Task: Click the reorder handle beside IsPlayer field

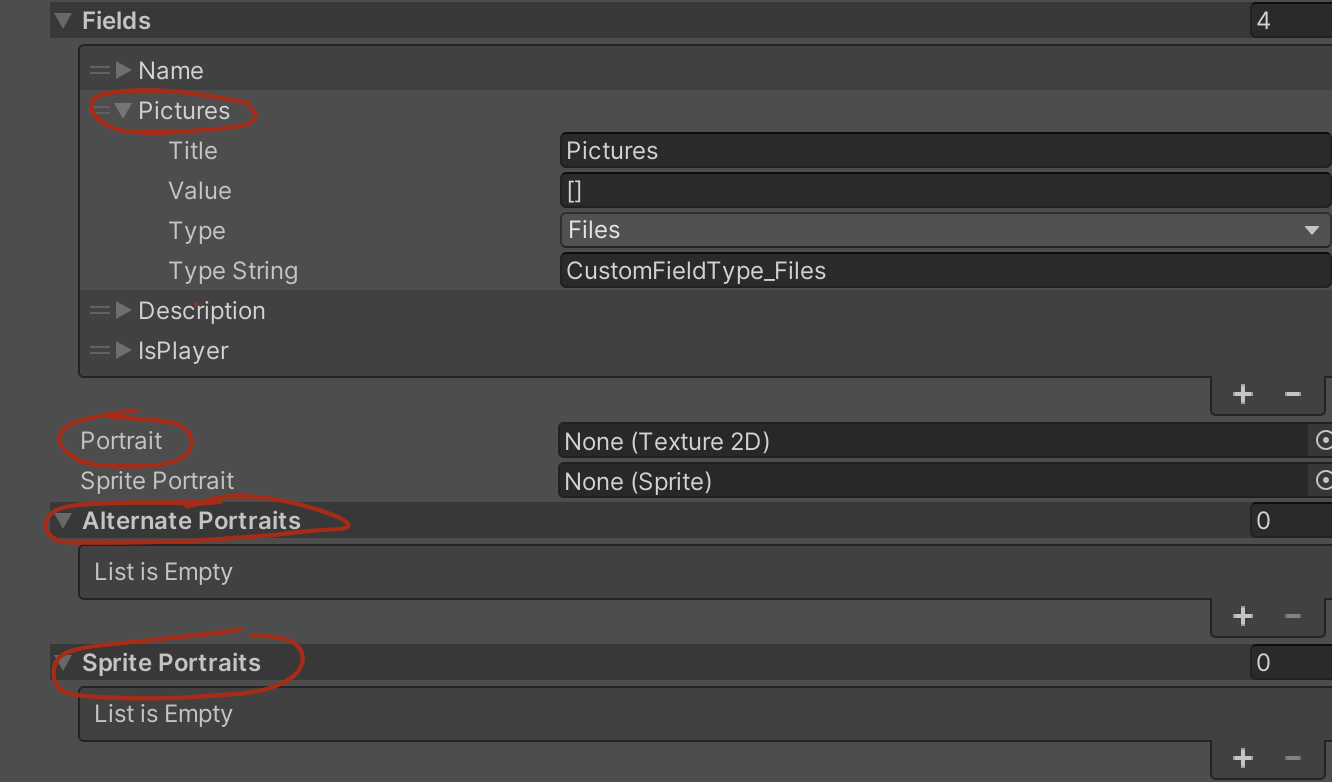Action: (99, 350)
